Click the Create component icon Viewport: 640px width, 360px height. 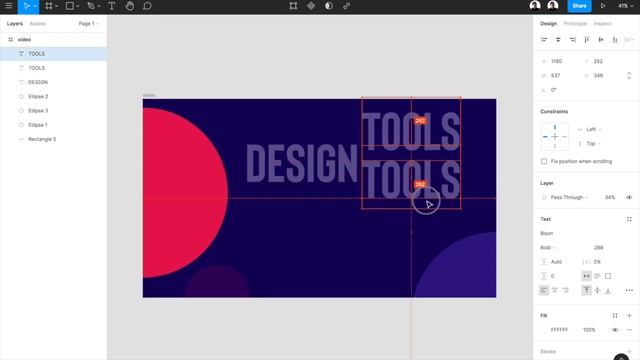(x=311, y=6)
